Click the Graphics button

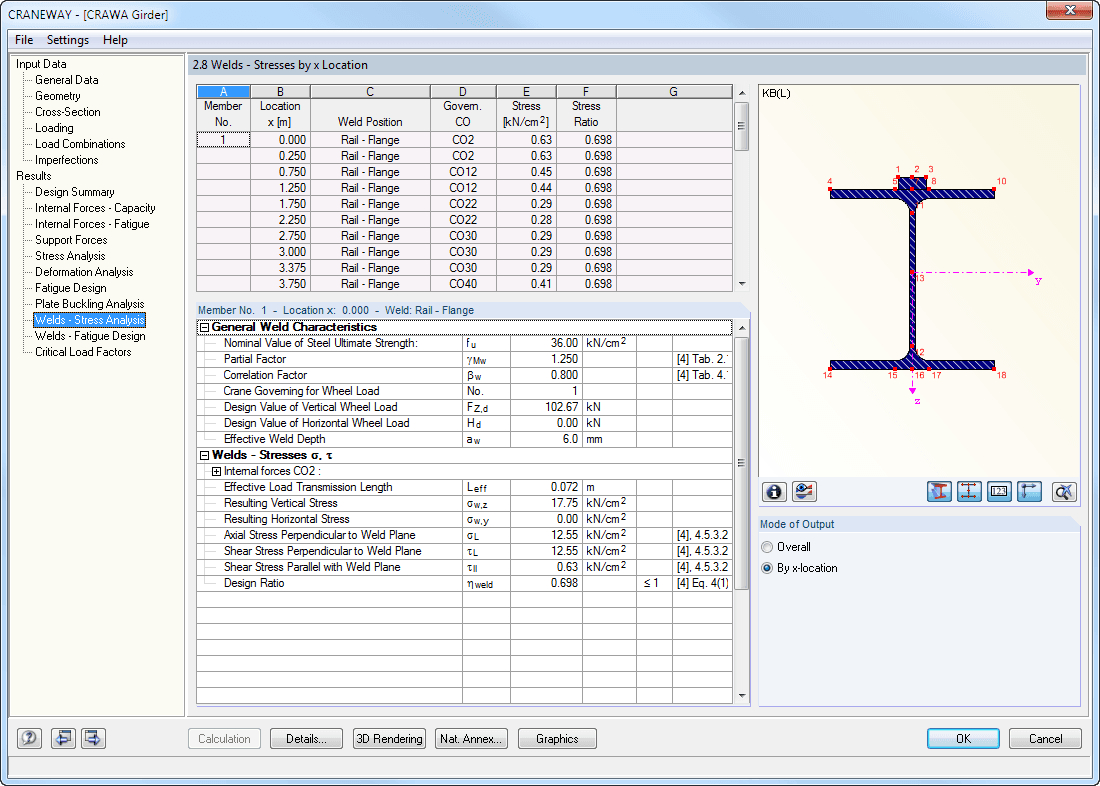557,738
